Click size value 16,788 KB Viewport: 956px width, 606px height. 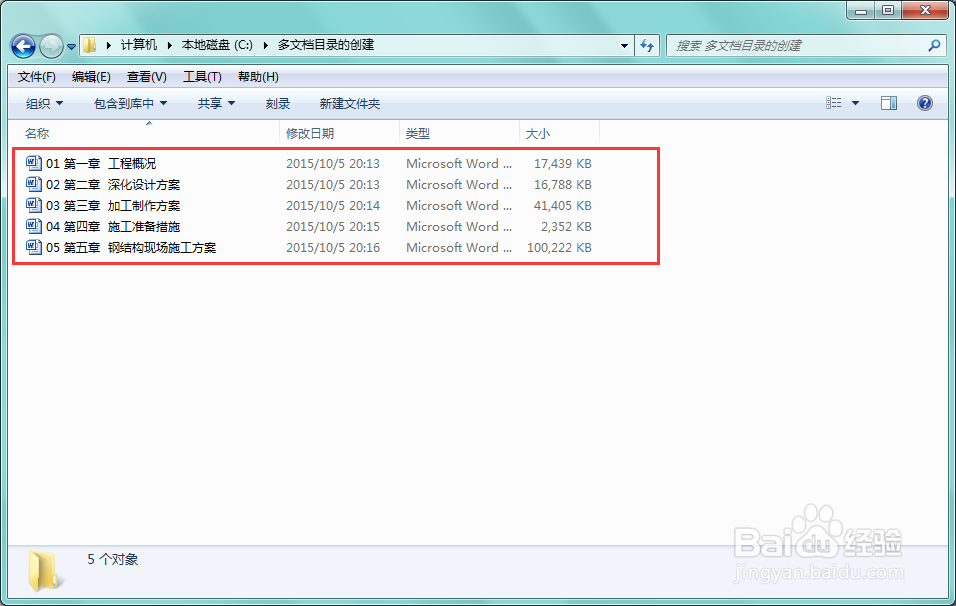point(563,184)
